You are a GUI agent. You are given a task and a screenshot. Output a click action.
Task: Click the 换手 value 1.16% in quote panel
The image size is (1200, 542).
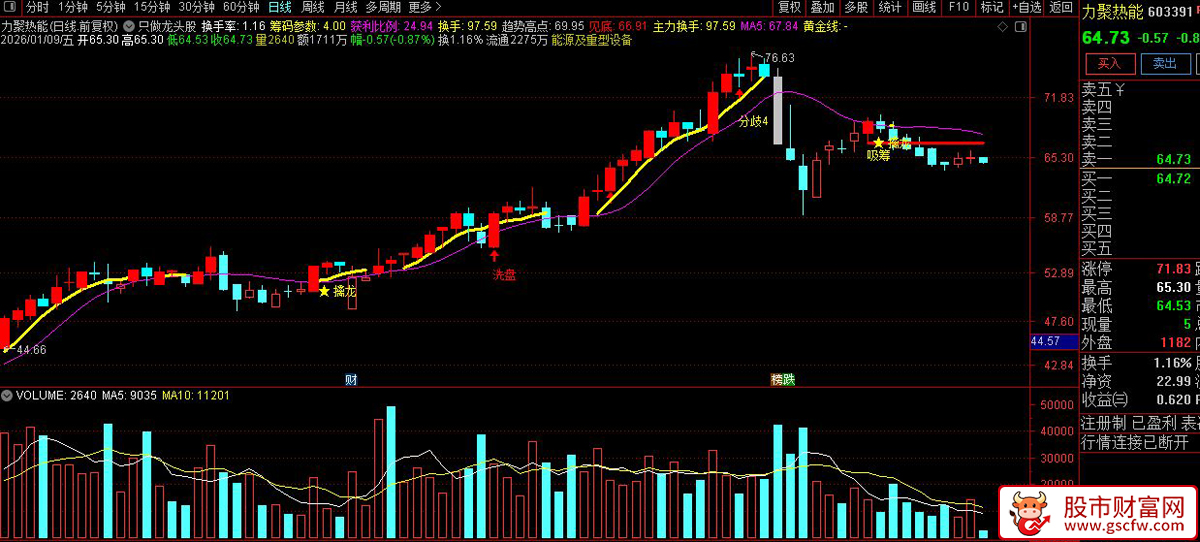click(1172, 362)
